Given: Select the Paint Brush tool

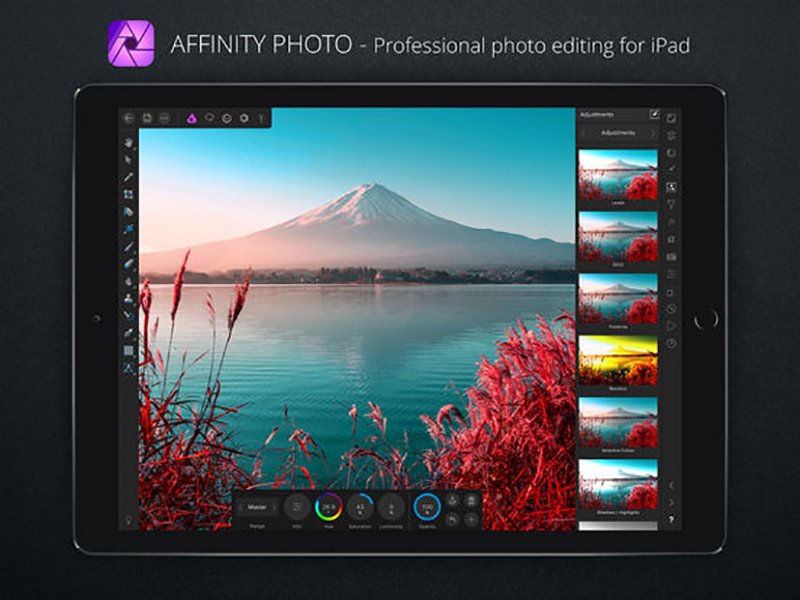Looking at the screenshot, I should (x=129, y=246).
